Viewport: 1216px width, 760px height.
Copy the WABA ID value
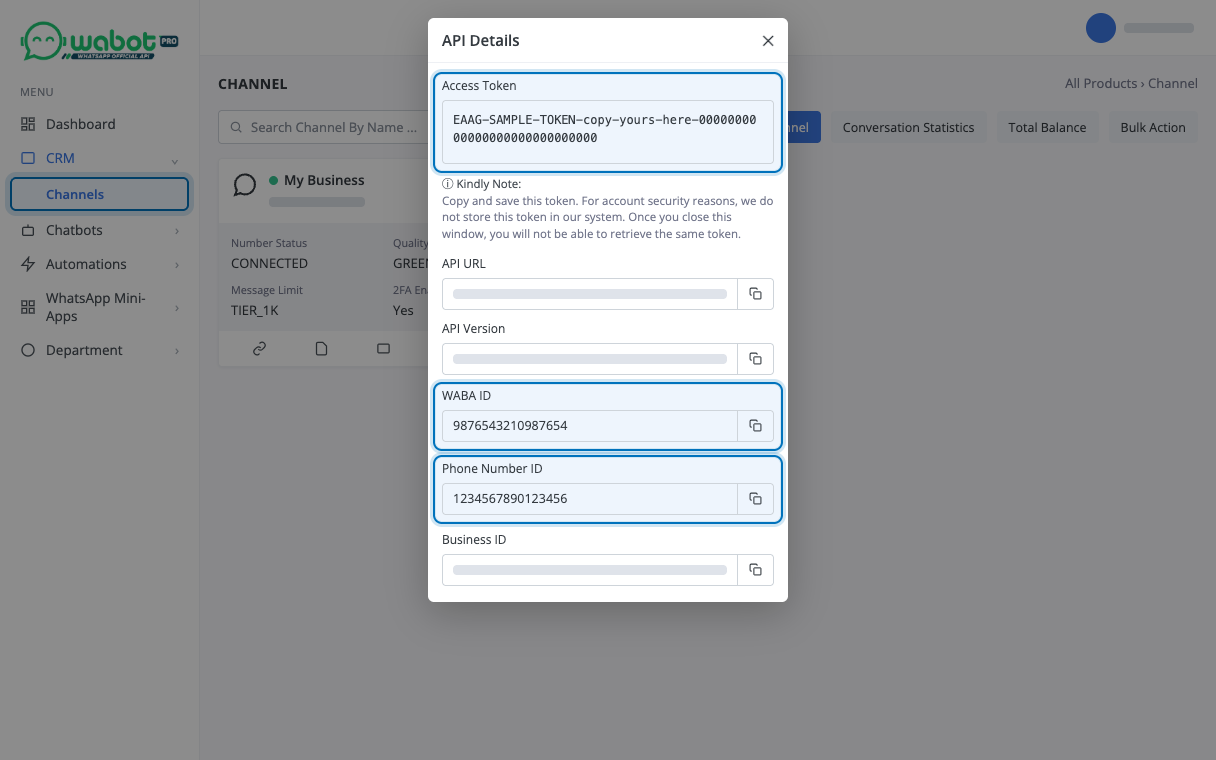click(x=755, y=426)
